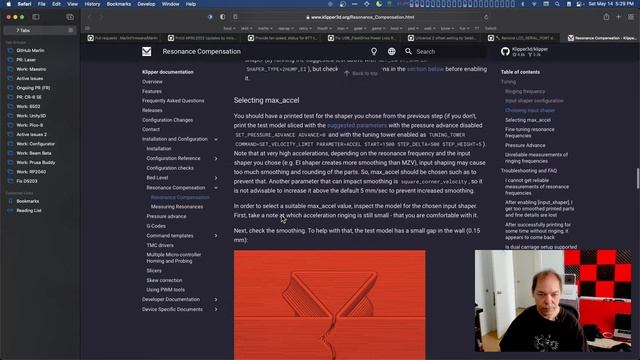Click the search magnifier icon in docs header
This screenshot has width=640, height=360.
pyautogui.click(x=408, y=51)
